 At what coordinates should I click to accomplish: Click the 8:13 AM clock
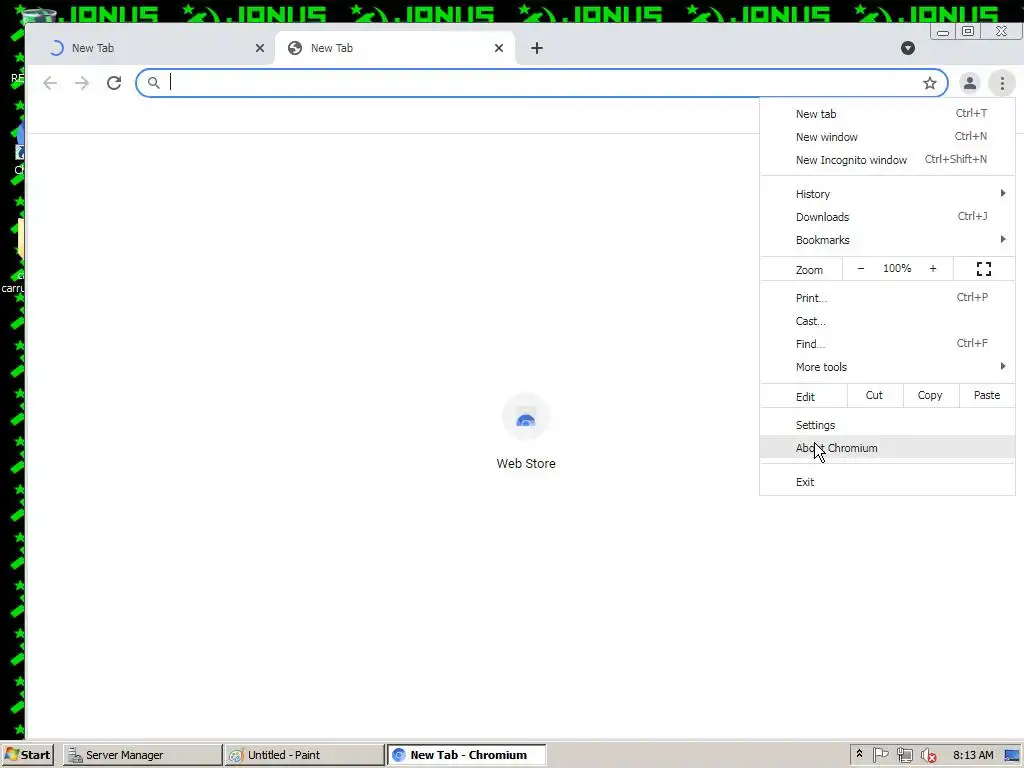[973, 755]
